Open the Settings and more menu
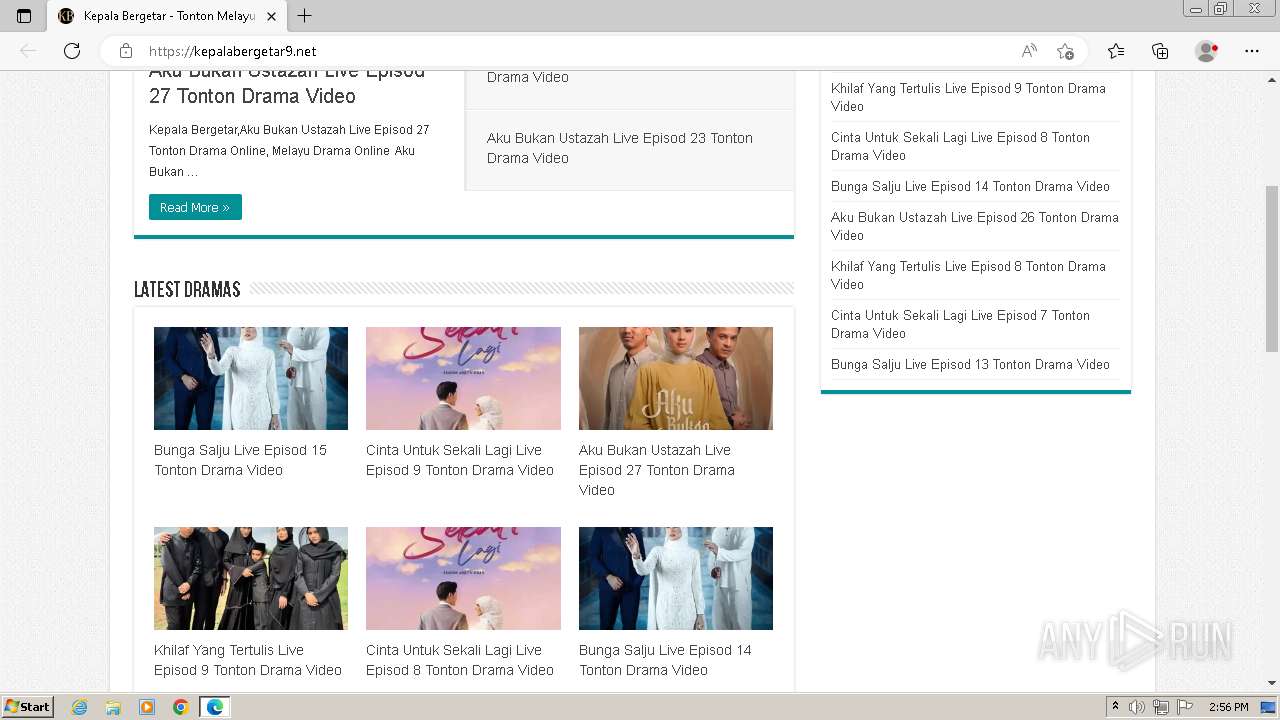Screen dimensions: 1280x720 click(x=1252, y=51)
